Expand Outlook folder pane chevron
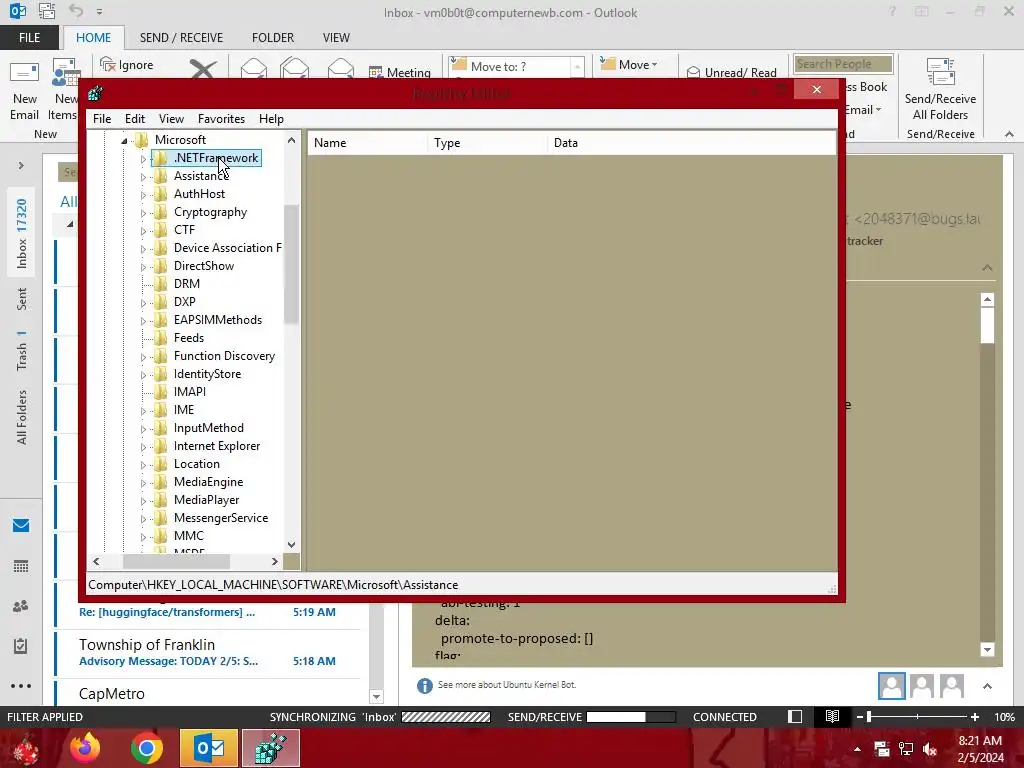 click(21, 166)
